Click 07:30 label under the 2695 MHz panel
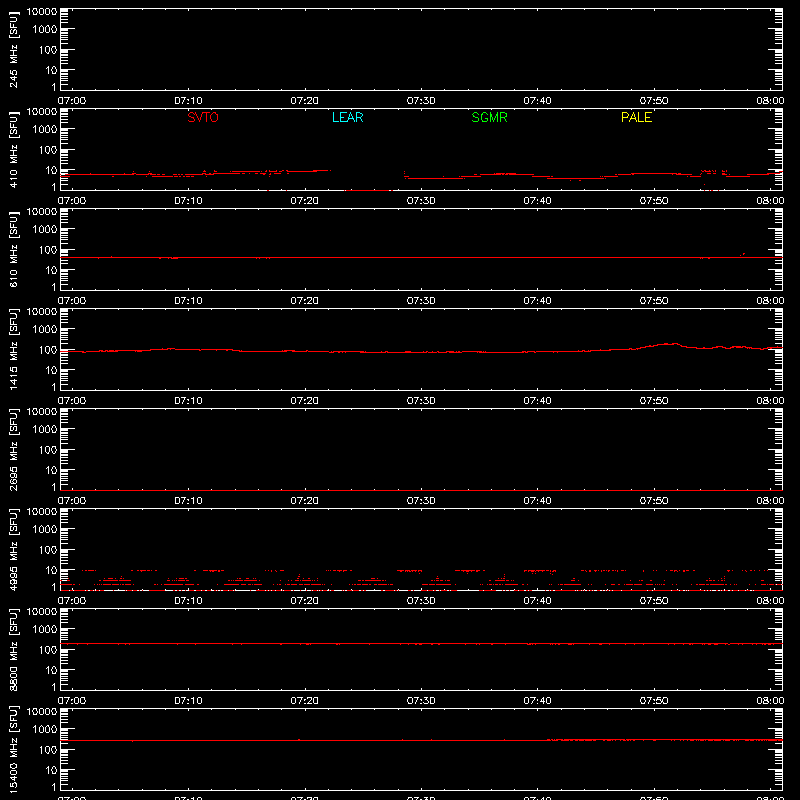Image resolution: width=800 pixels, height=800 pixels. (421, 501)
